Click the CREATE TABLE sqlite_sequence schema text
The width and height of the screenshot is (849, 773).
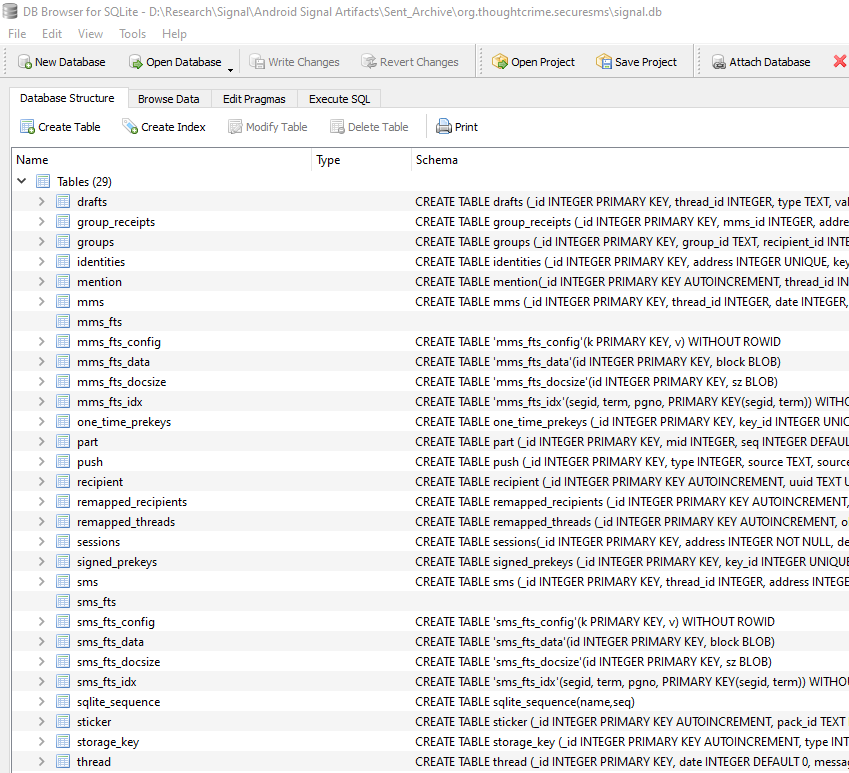525,702
